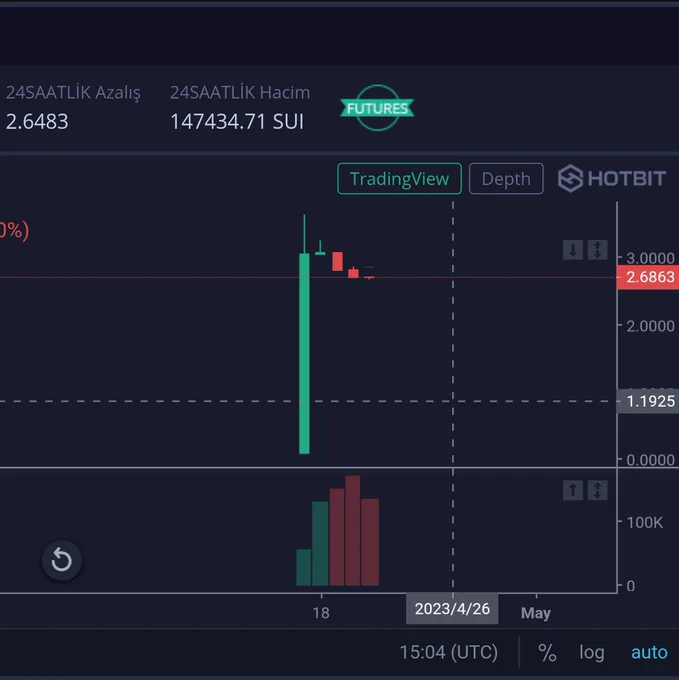Click the 24SAATLİK Hacim label

click(x=240, y=92)
